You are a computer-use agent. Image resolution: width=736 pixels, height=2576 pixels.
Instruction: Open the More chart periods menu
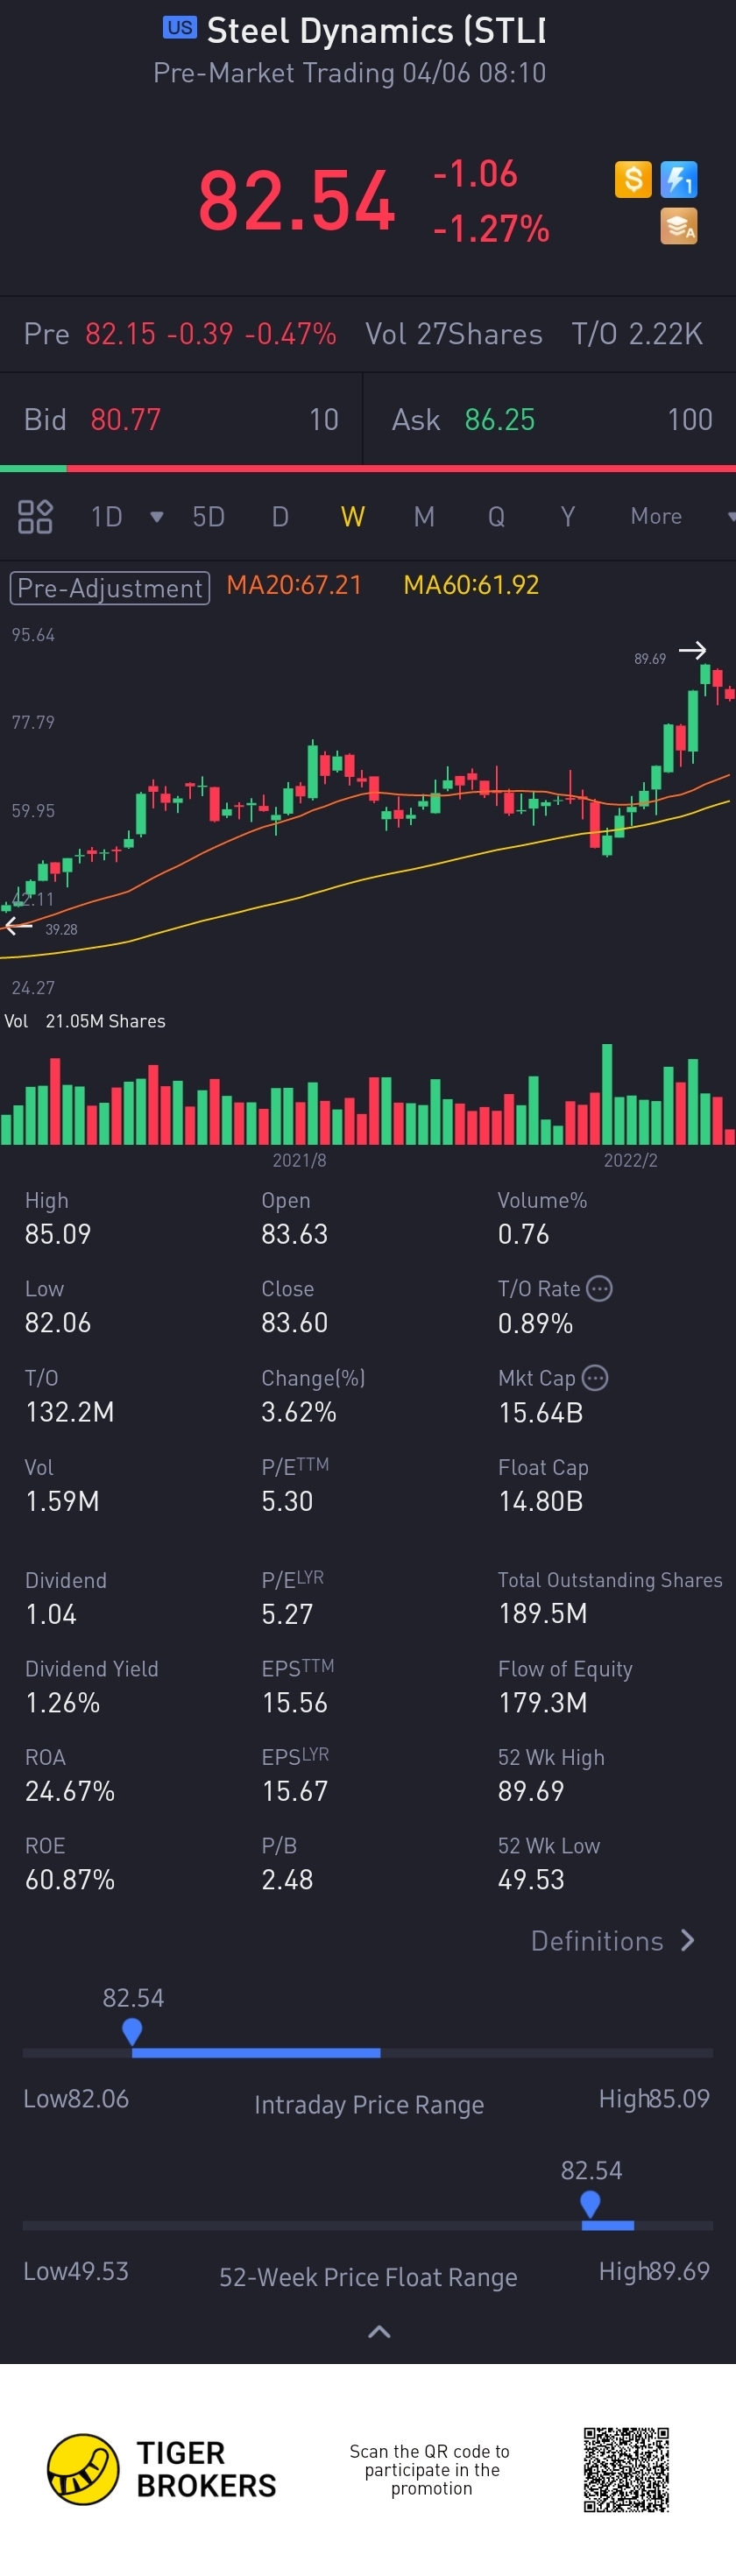pyautogui.click(x=656, y=517)
